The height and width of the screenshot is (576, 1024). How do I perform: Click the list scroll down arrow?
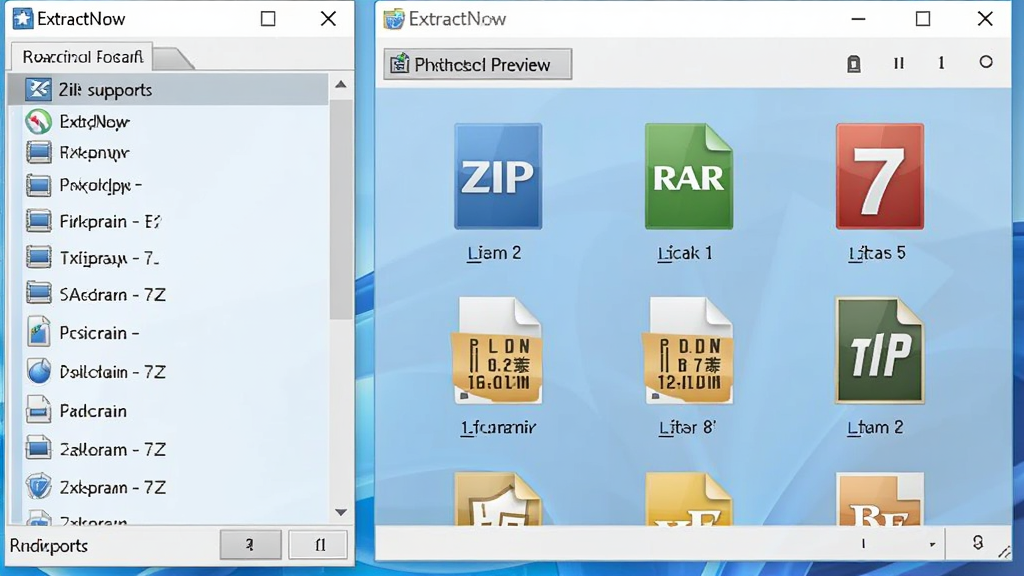pos(341,513)
